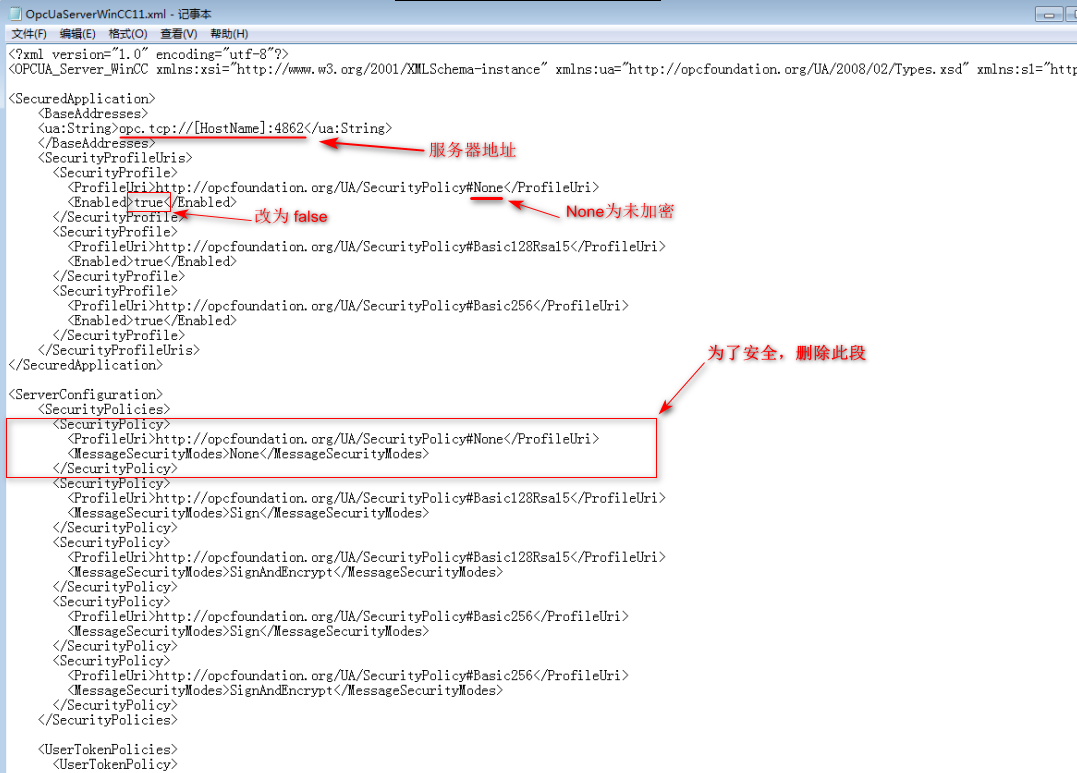This screenshot has width=1077, height=773.
Task: Place cursor on the <ServerConfiguration> opening tag
Action: (x=84, y=395)
